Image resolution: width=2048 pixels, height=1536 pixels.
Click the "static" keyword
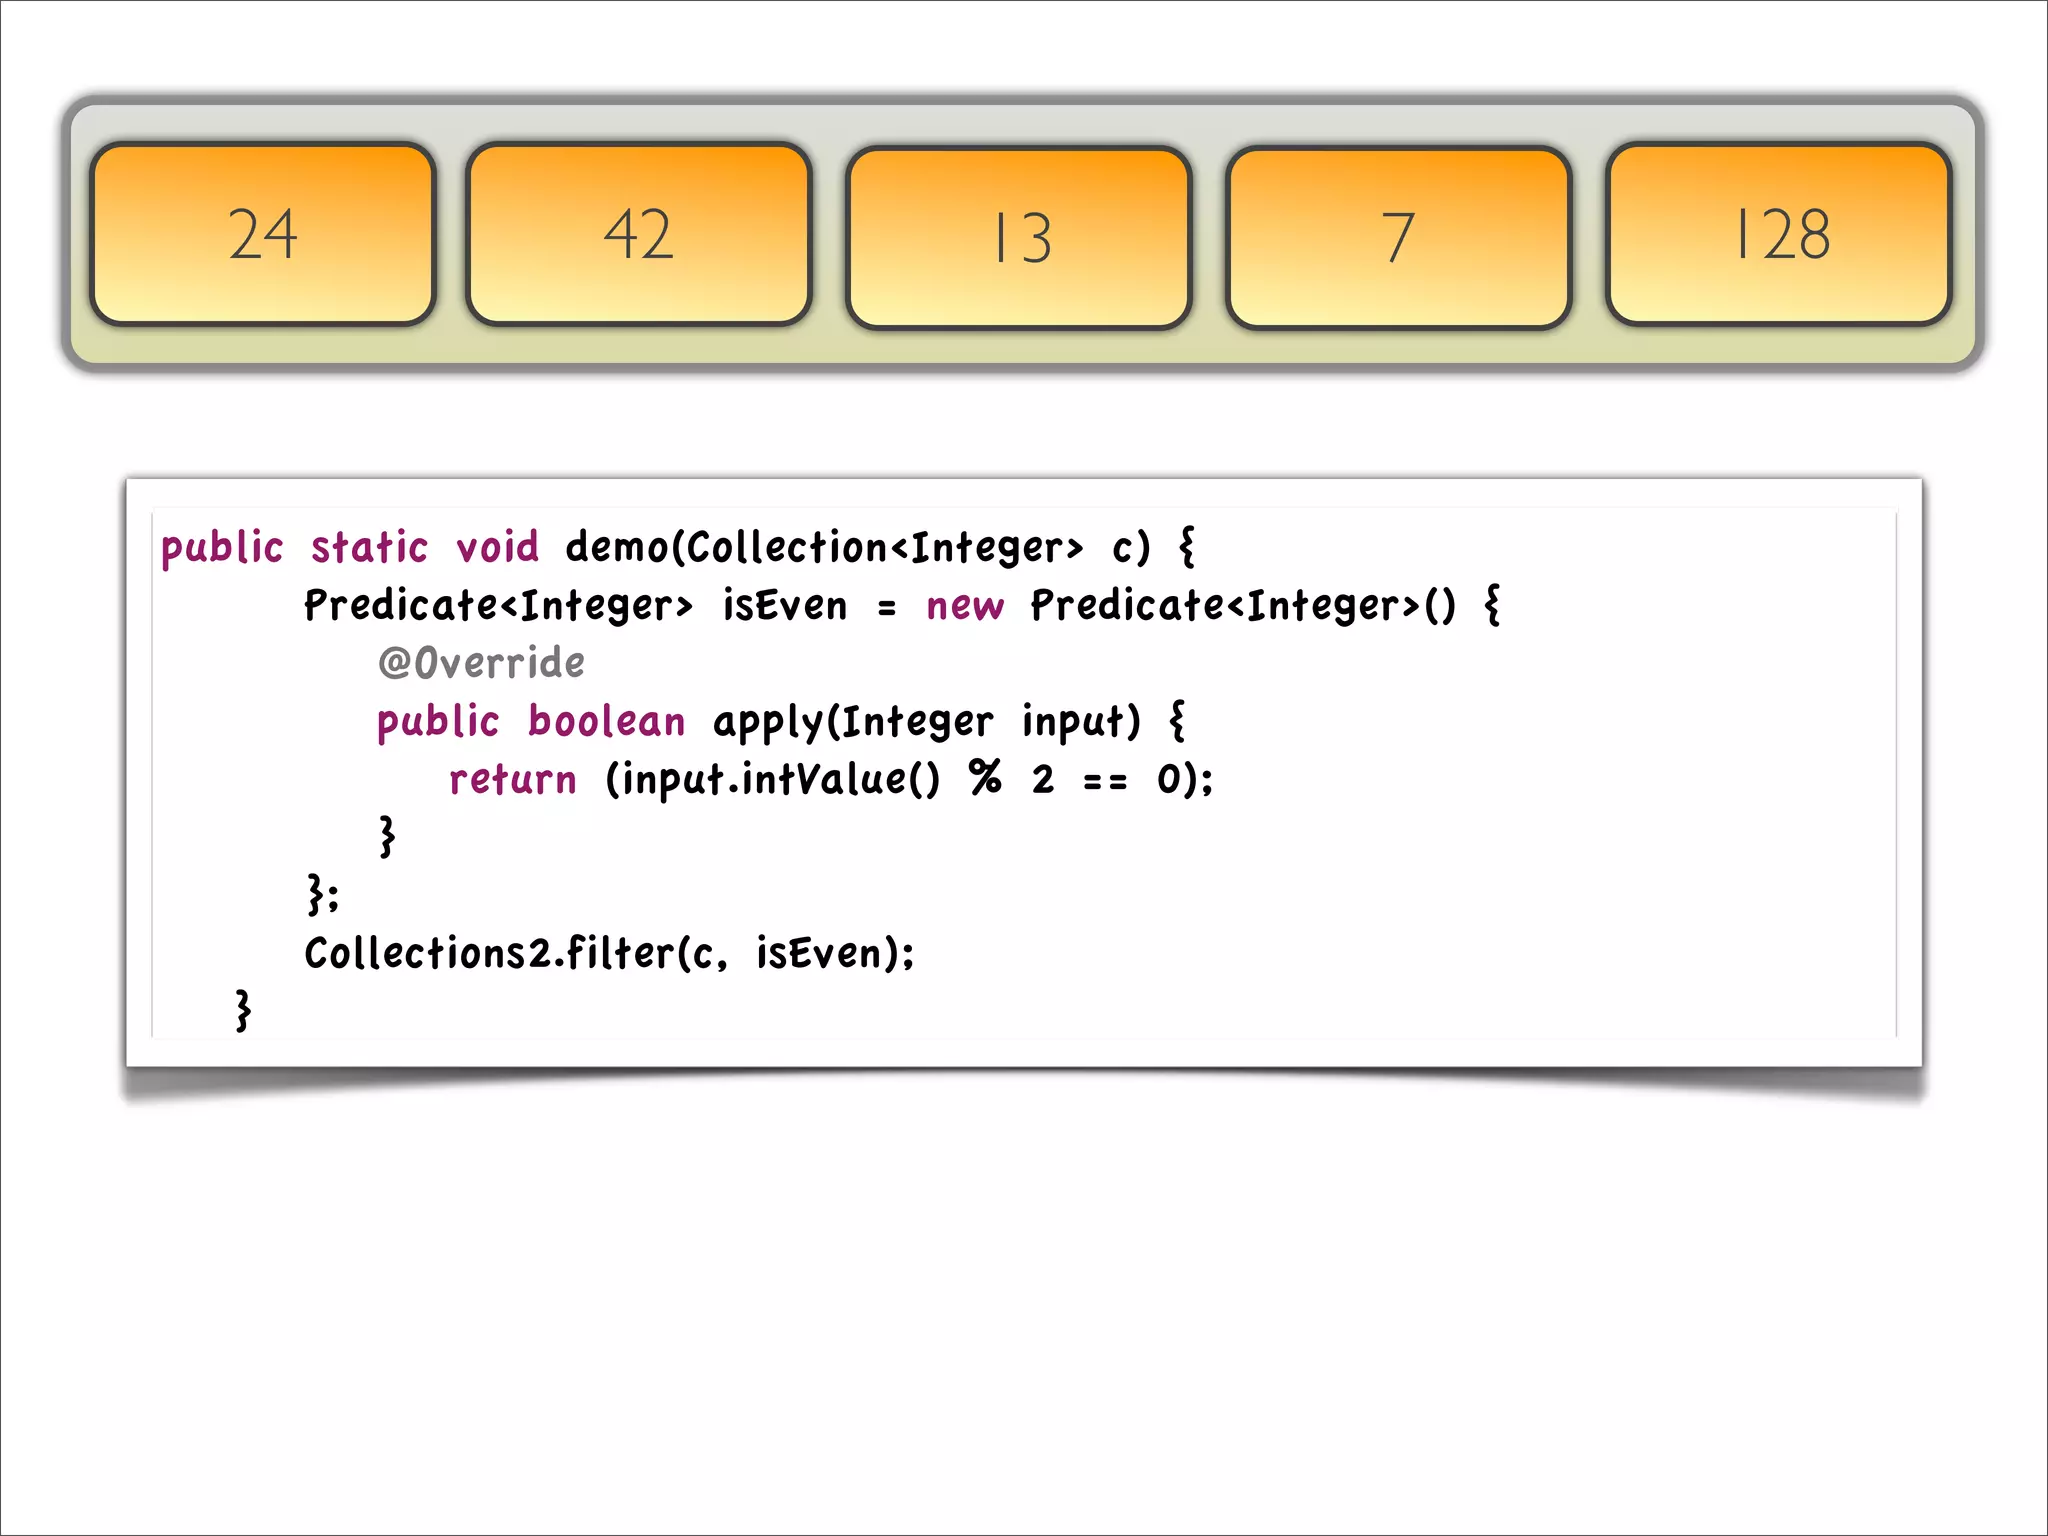point(369,547)
